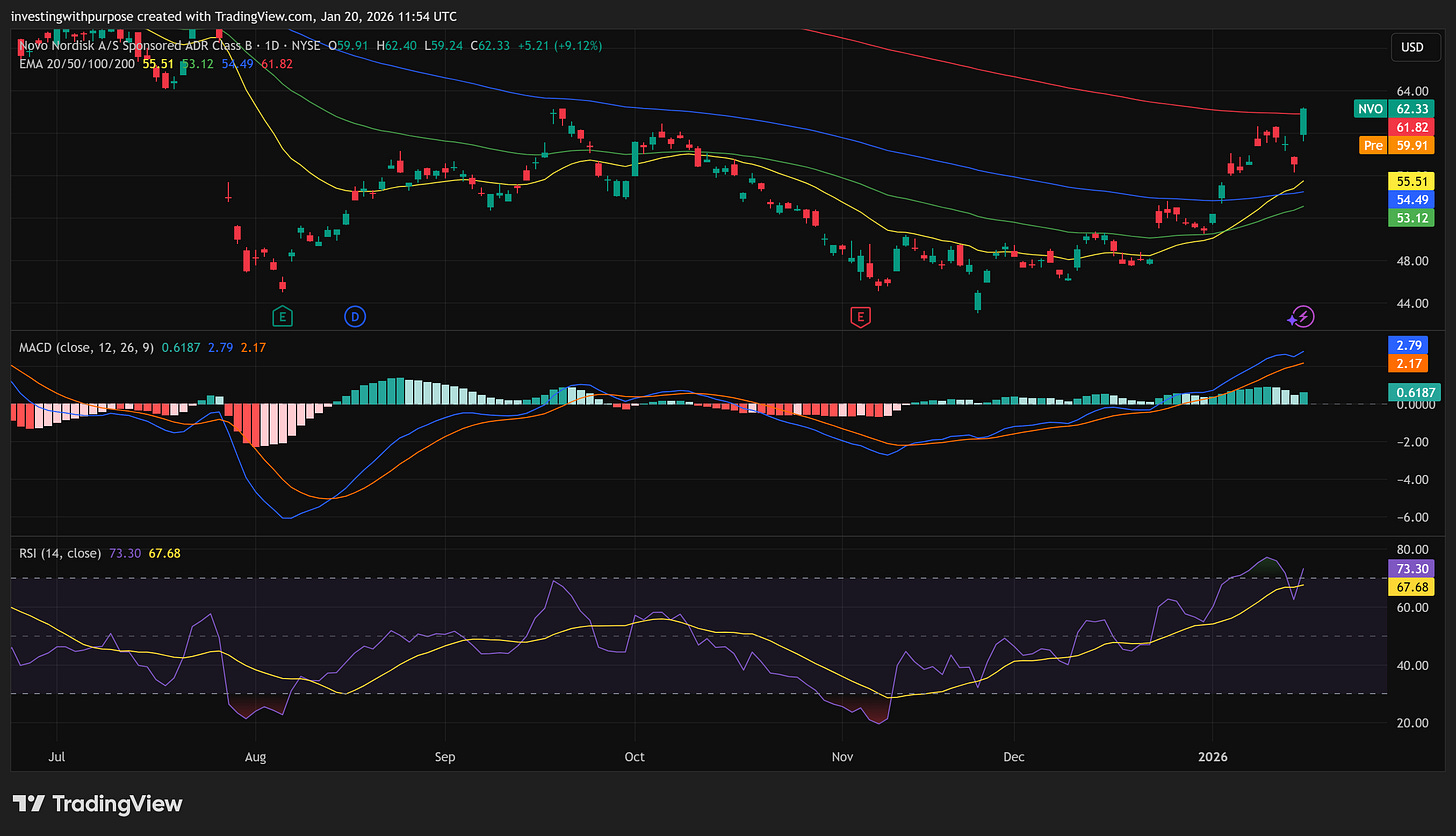Click the purple lightning event icon
The width and height of the screenshot is (1456, 836).
[1304, 317]
